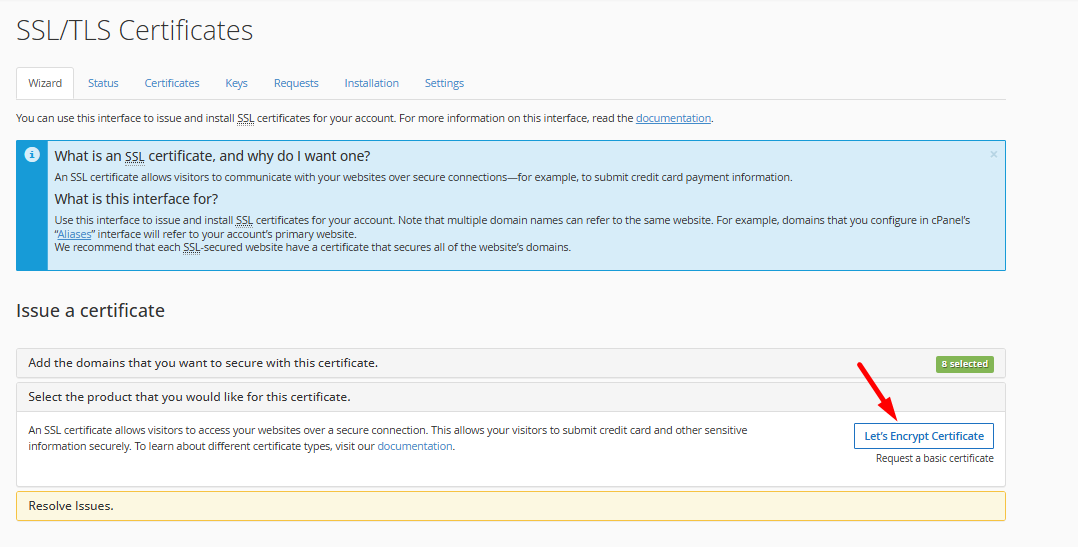The height and width of the screenshot is (547, 1078).
Task: Click the underlined SSL abbreviation in the 'What is an SSL certificate' heading
Action: point(135,156)
